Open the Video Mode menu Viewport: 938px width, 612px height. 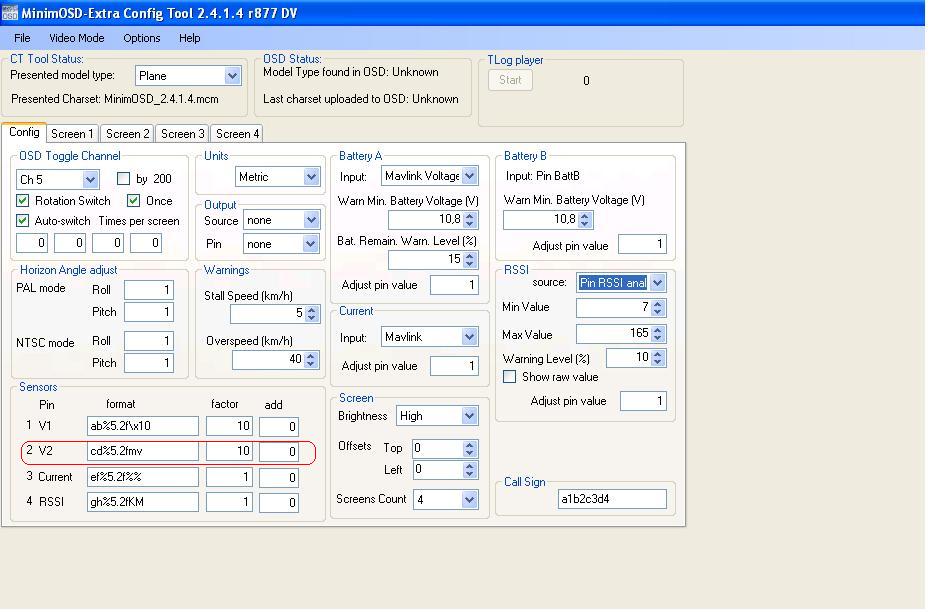pos(77,38)
